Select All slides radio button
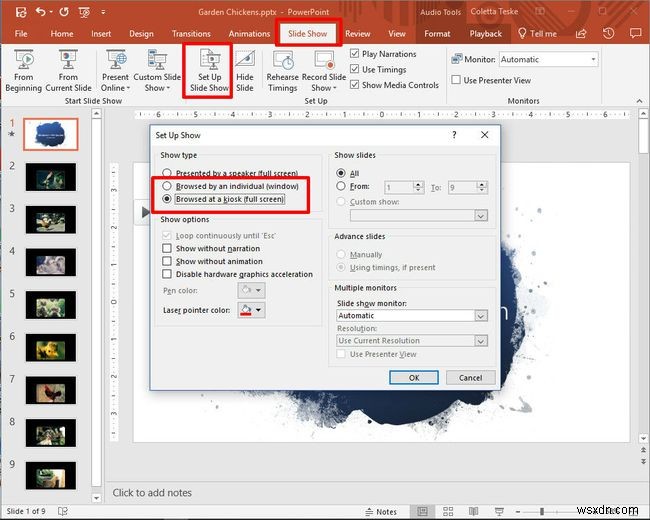The height and width of the screenshot is (520, 650). (341, 173)
